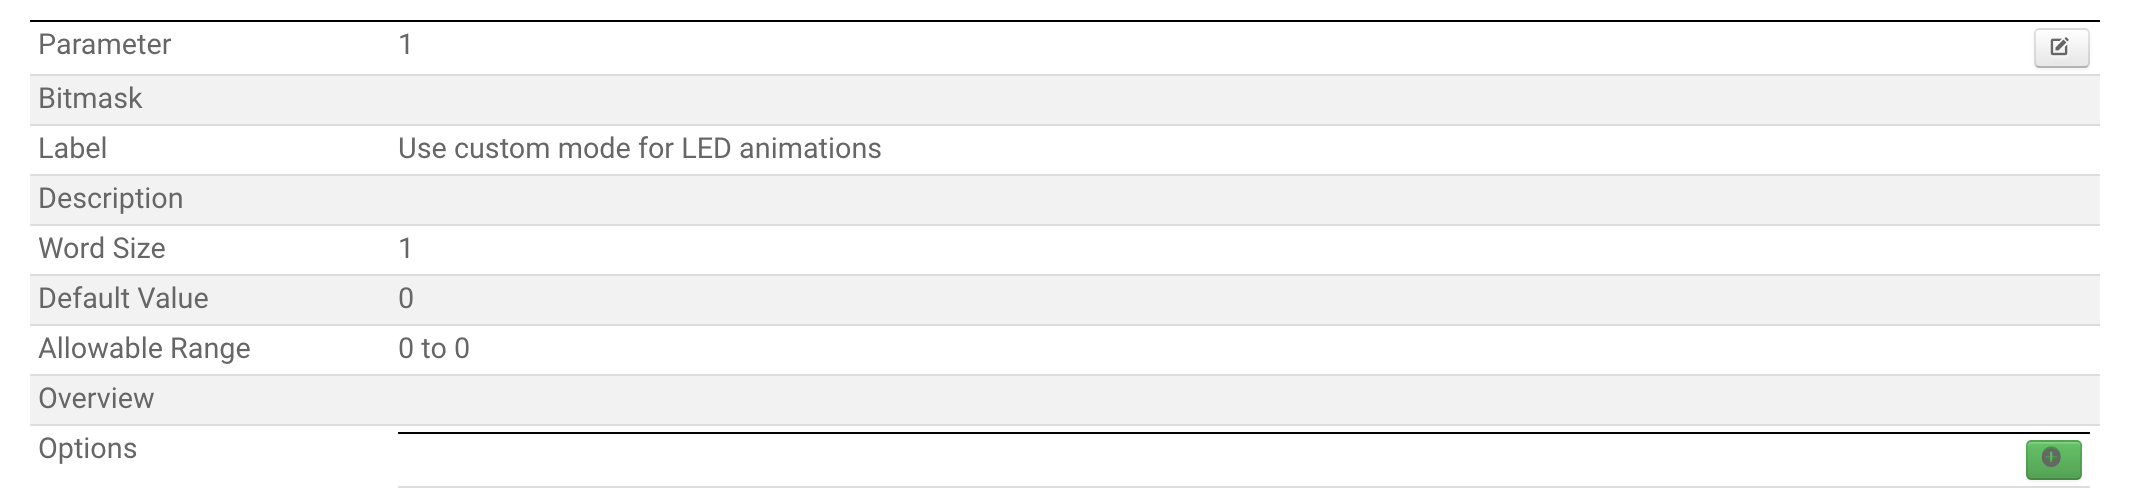Click the Options row label
Viewport: 2142px width, 494px height.
click(87, 449)
